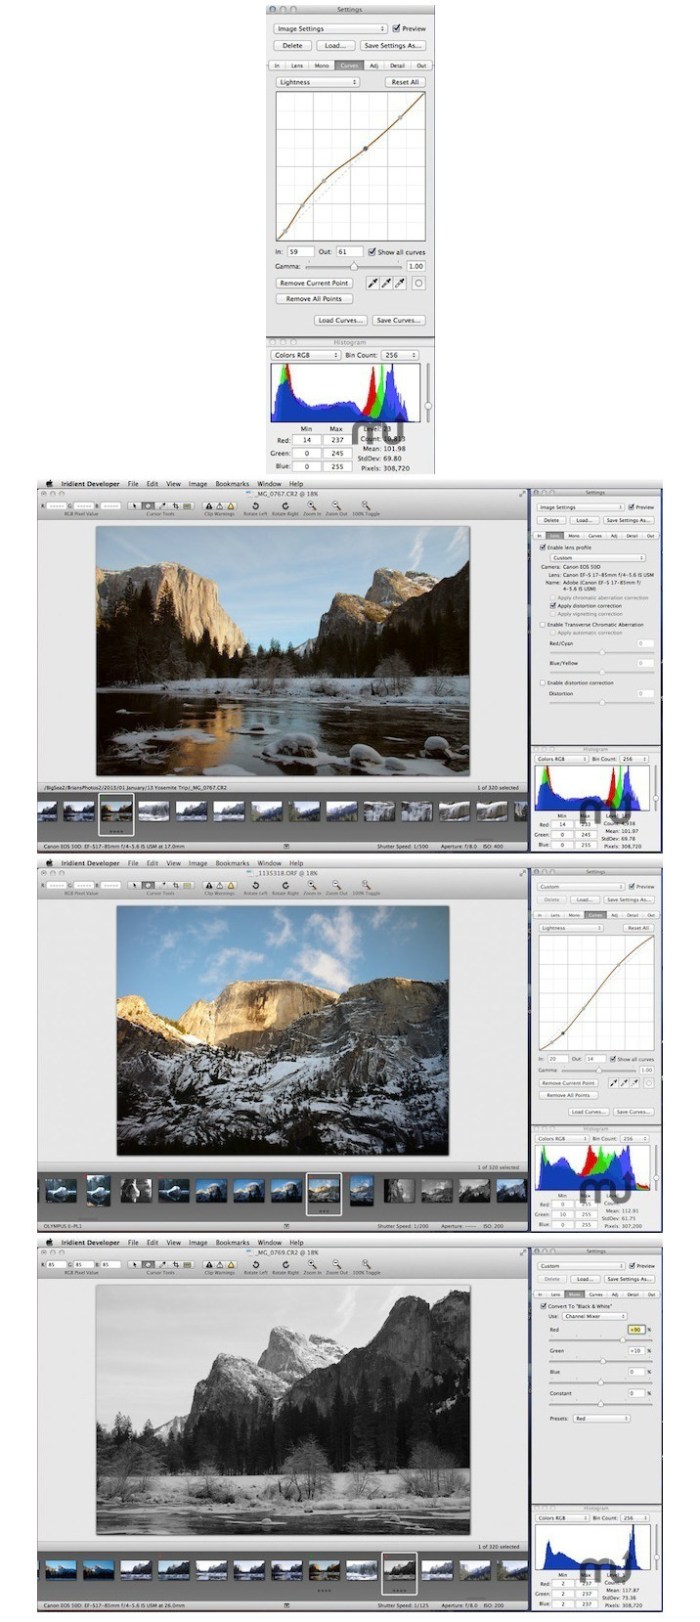This screenshot has height=1622, width=700.
Task: Click Zoom Out magnifier in _MG_0769.CR2 window
Action: tap(337, 1264)
